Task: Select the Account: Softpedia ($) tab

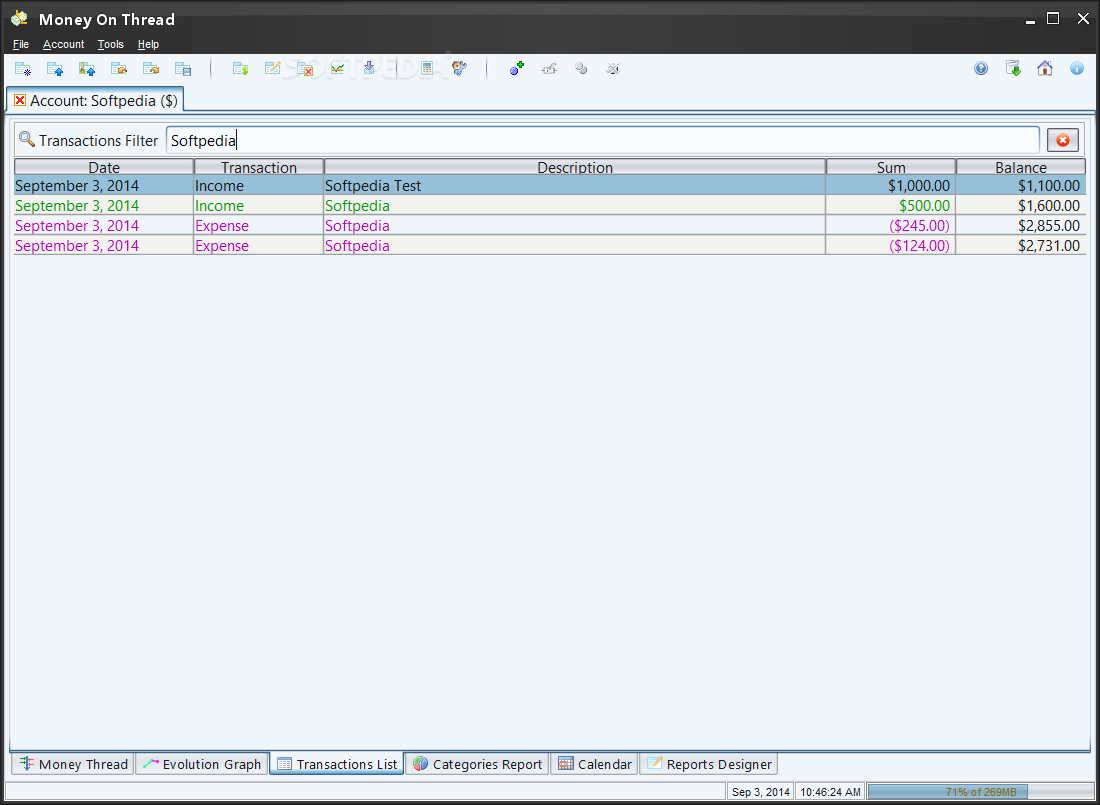Action: [95, 100]
